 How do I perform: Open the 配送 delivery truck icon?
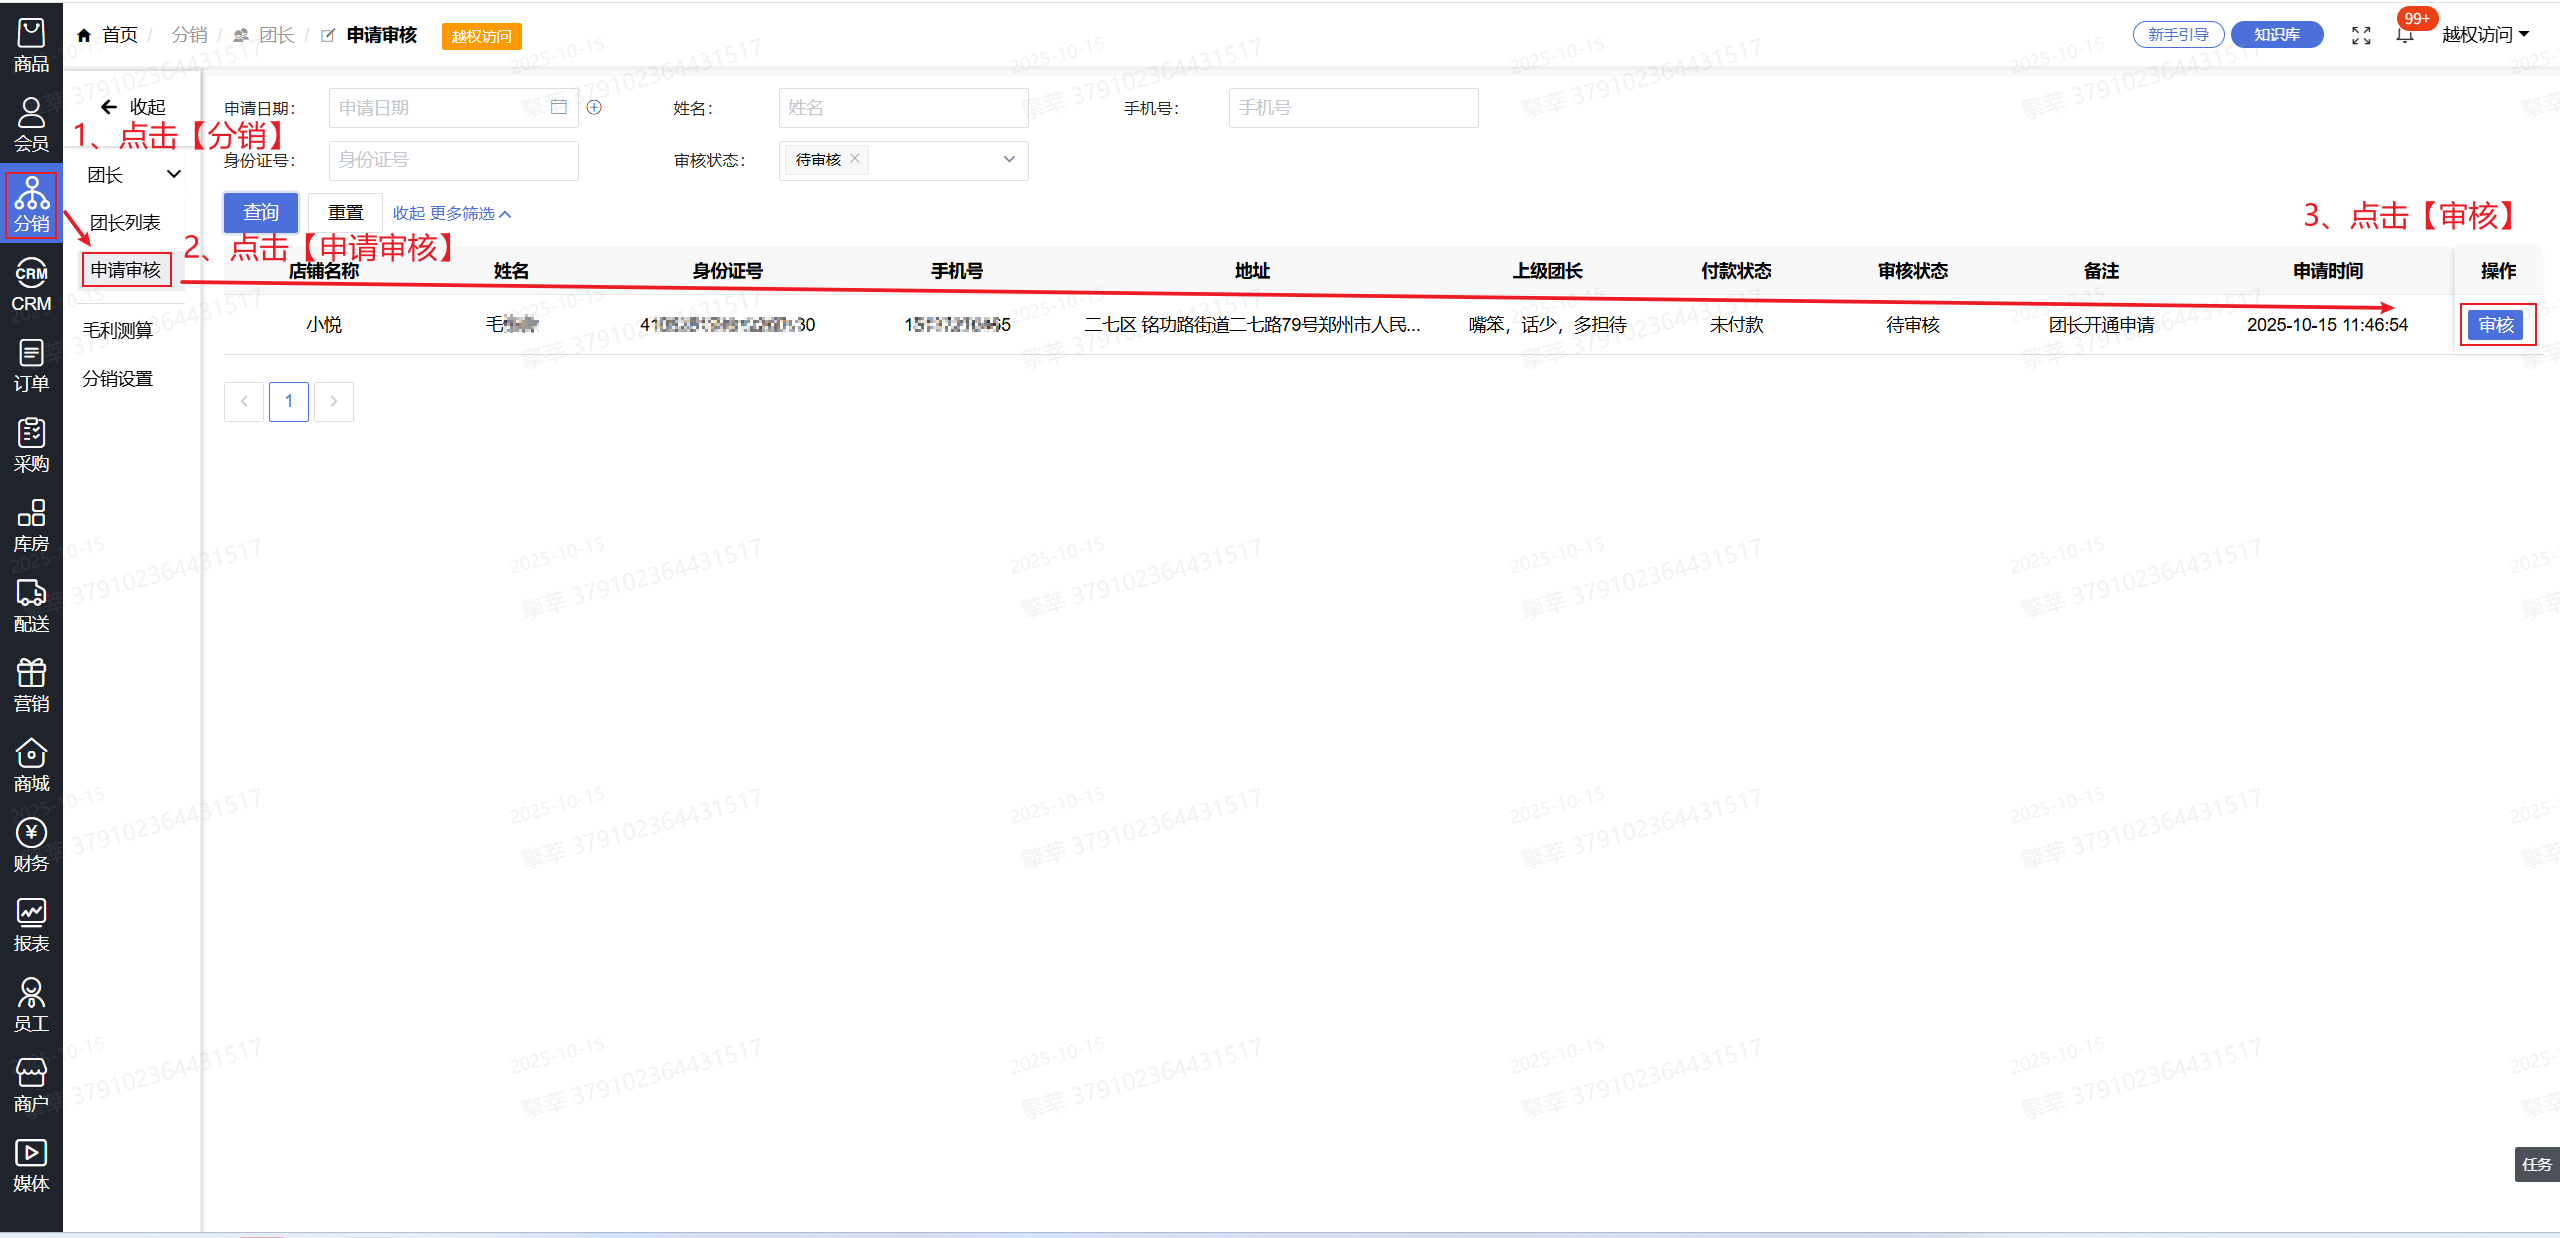point(31,605)
